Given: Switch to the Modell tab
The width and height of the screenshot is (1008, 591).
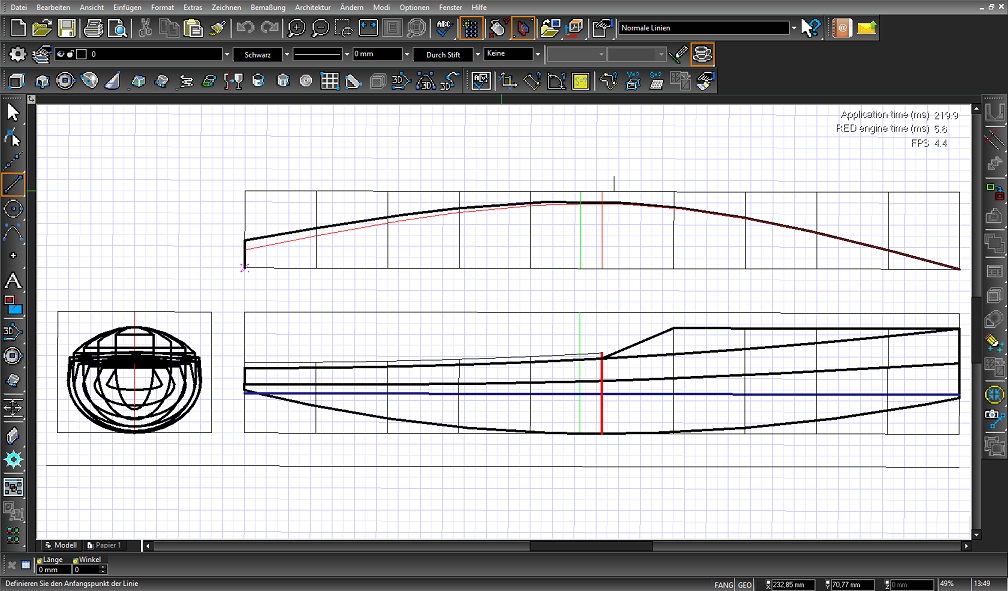Looking at the screenshot, I should tap(62, 546).
